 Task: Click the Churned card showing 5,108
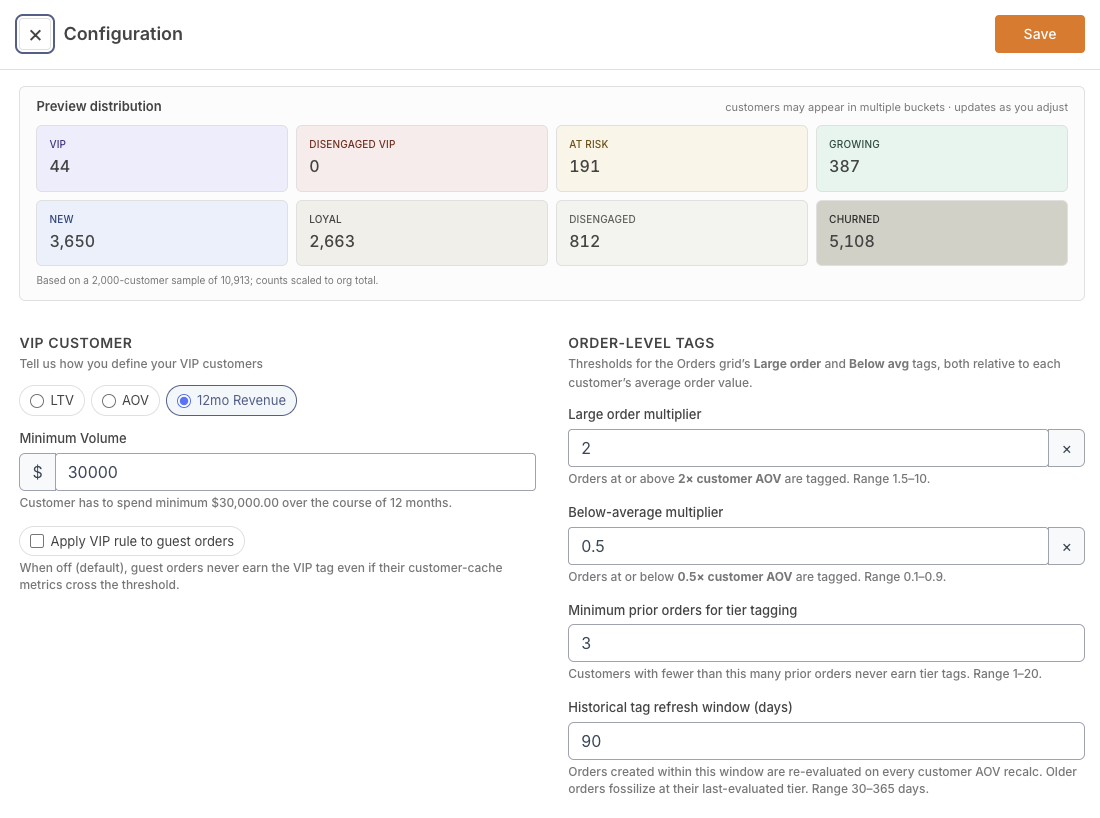941,234
